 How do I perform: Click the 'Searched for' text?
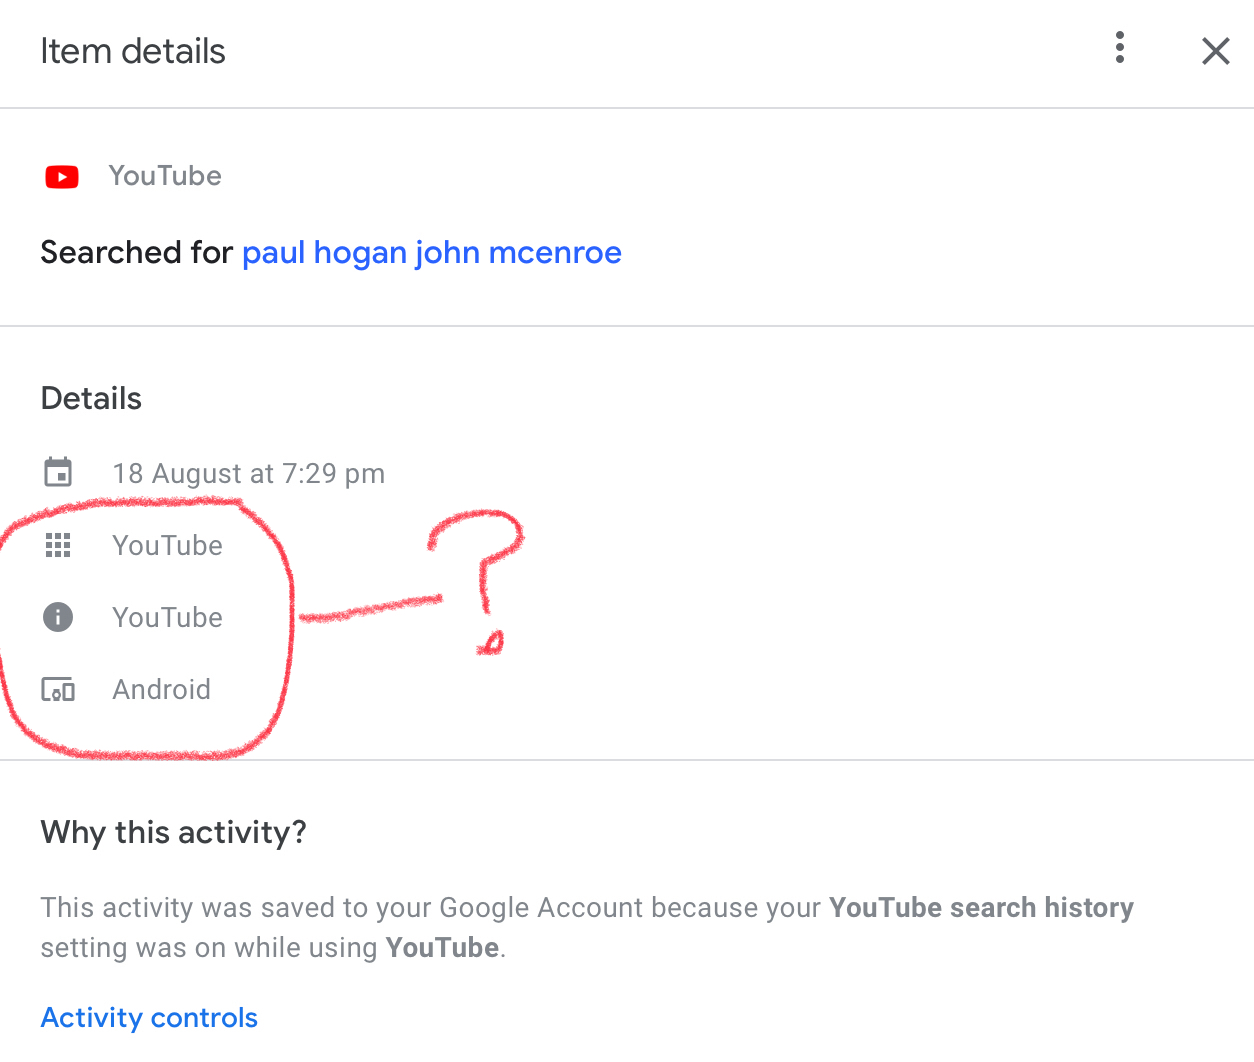[x=136, y=253]
